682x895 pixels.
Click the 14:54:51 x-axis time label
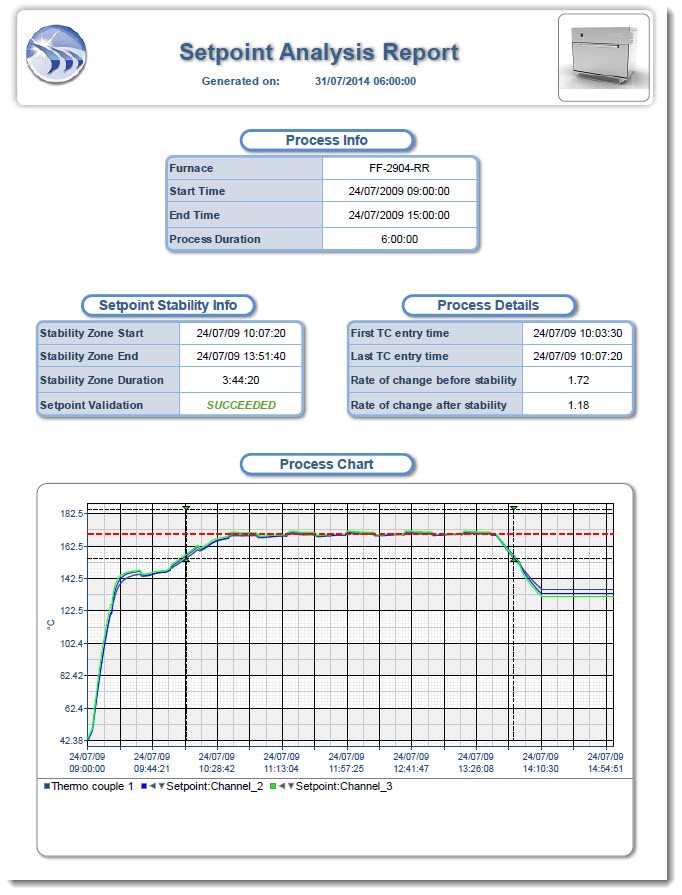point(606,768)
